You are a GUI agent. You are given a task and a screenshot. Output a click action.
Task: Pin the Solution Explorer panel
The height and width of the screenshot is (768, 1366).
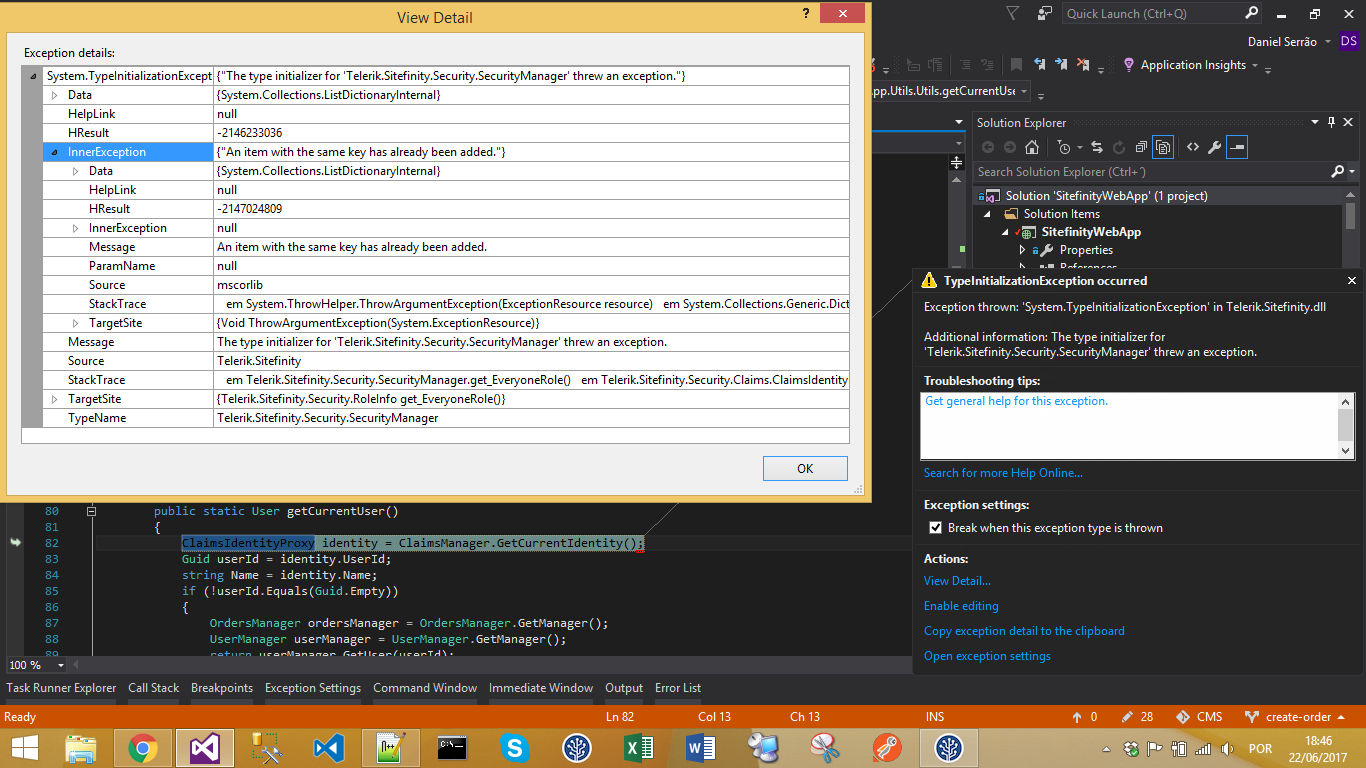pyautogui.click(x=1332, y=122)
